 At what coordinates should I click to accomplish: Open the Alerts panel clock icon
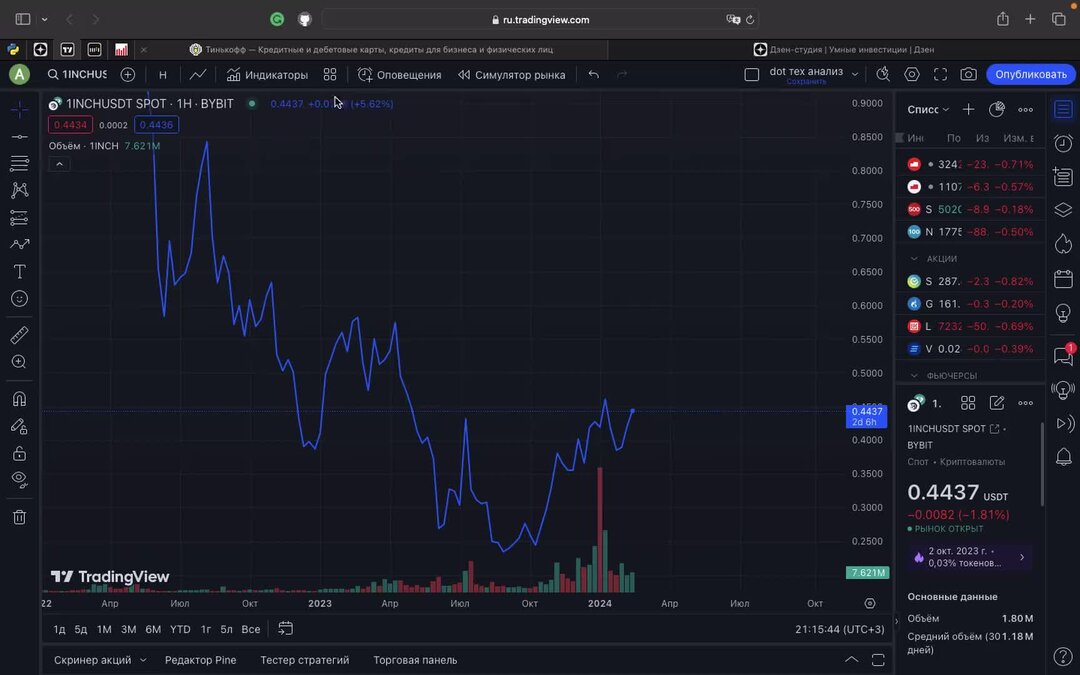1063,143
